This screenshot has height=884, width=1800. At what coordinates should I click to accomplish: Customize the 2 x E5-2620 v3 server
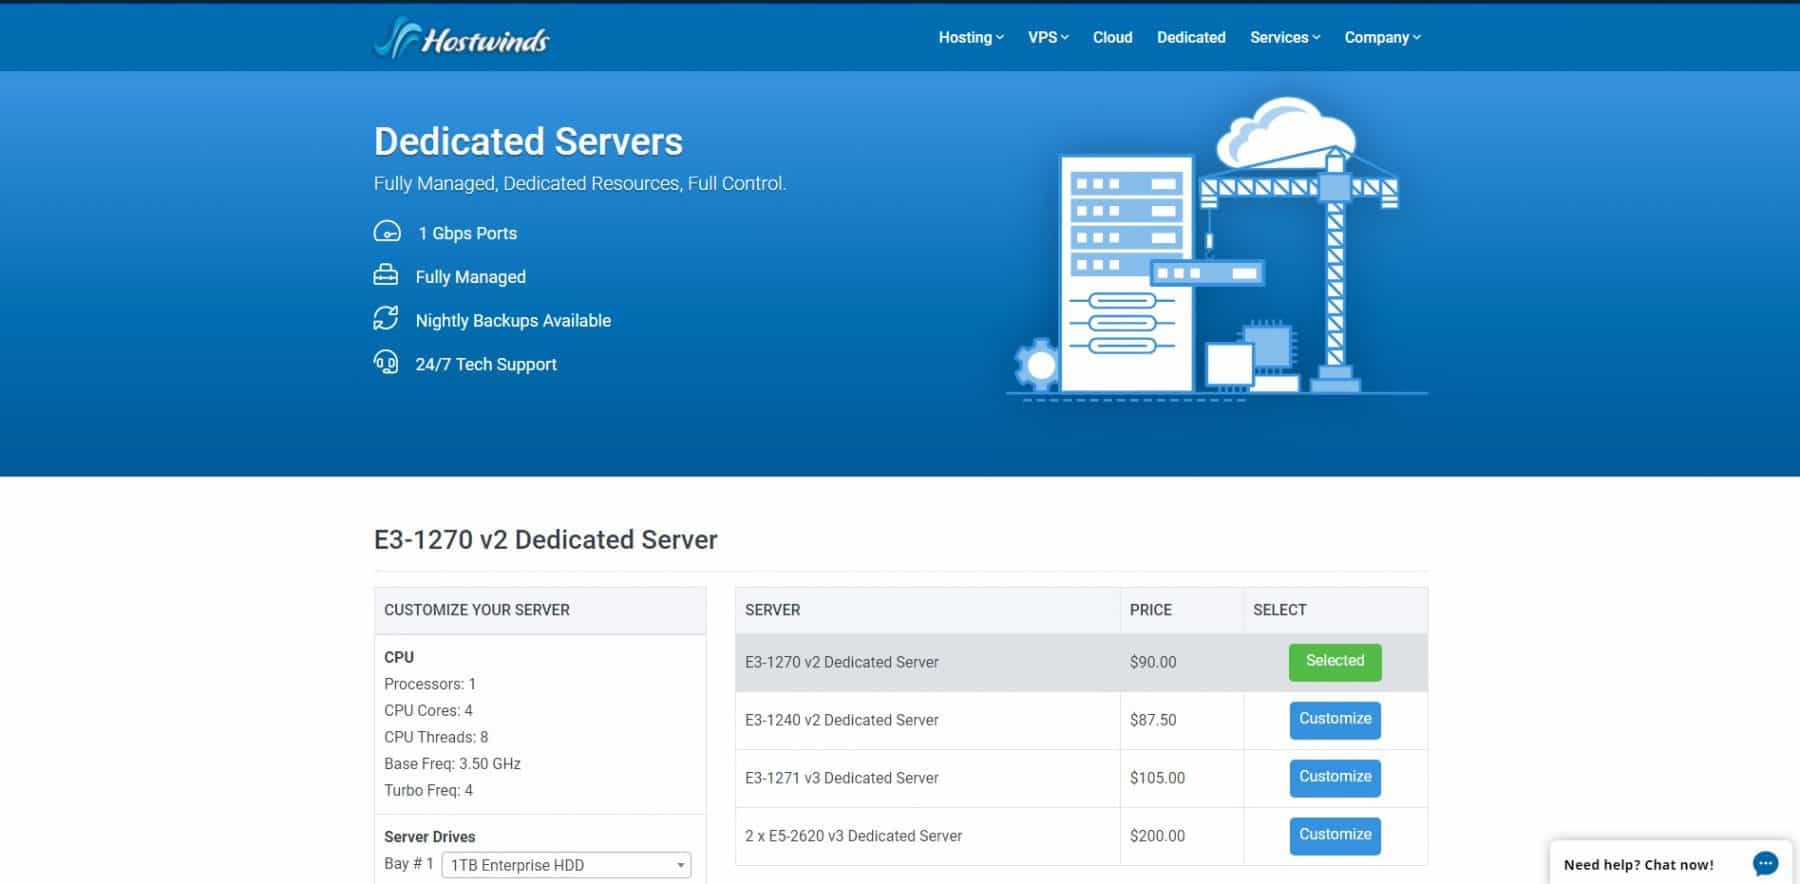pos(1335,836)
